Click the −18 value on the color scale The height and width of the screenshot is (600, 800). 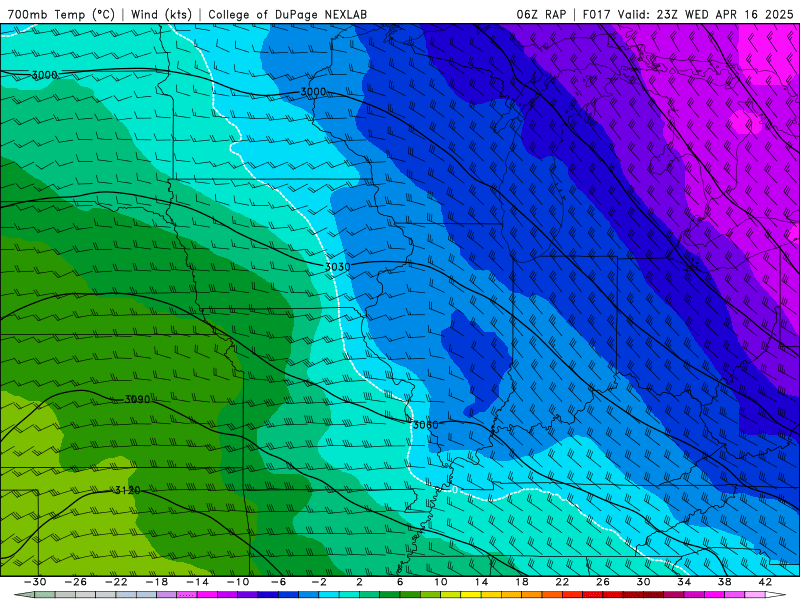[157, 582]
